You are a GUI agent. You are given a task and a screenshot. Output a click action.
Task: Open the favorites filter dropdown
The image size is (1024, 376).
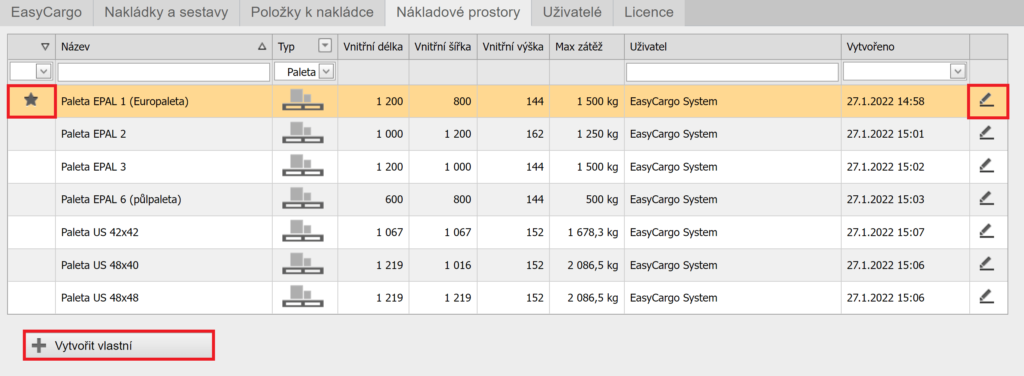[44, 71]
